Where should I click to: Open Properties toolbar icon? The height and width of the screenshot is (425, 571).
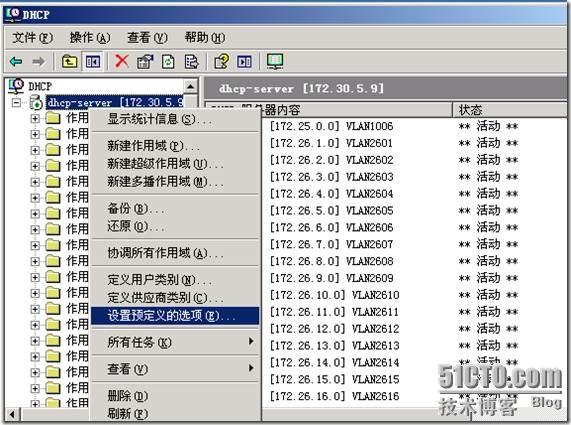click(145, 62)
